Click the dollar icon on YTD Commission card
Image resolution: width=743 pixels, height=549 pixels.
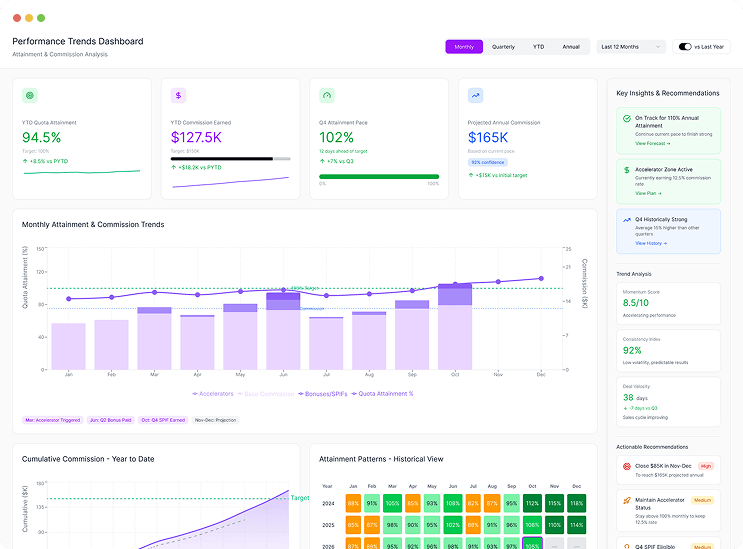(179, 96)
